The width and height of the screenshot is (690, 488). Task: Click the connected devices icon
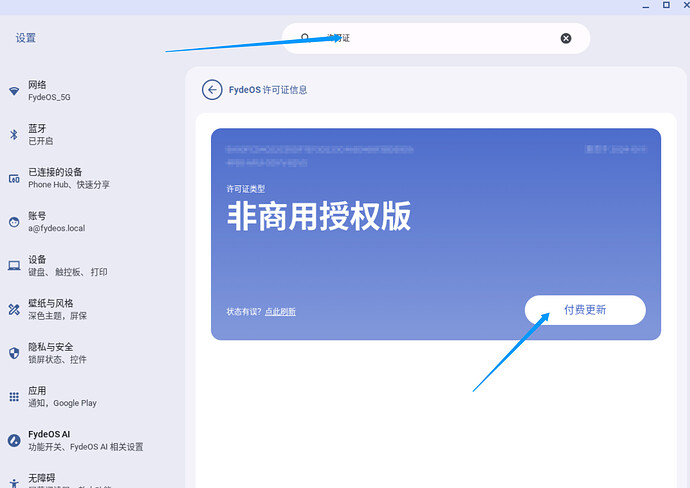[14, 179]
